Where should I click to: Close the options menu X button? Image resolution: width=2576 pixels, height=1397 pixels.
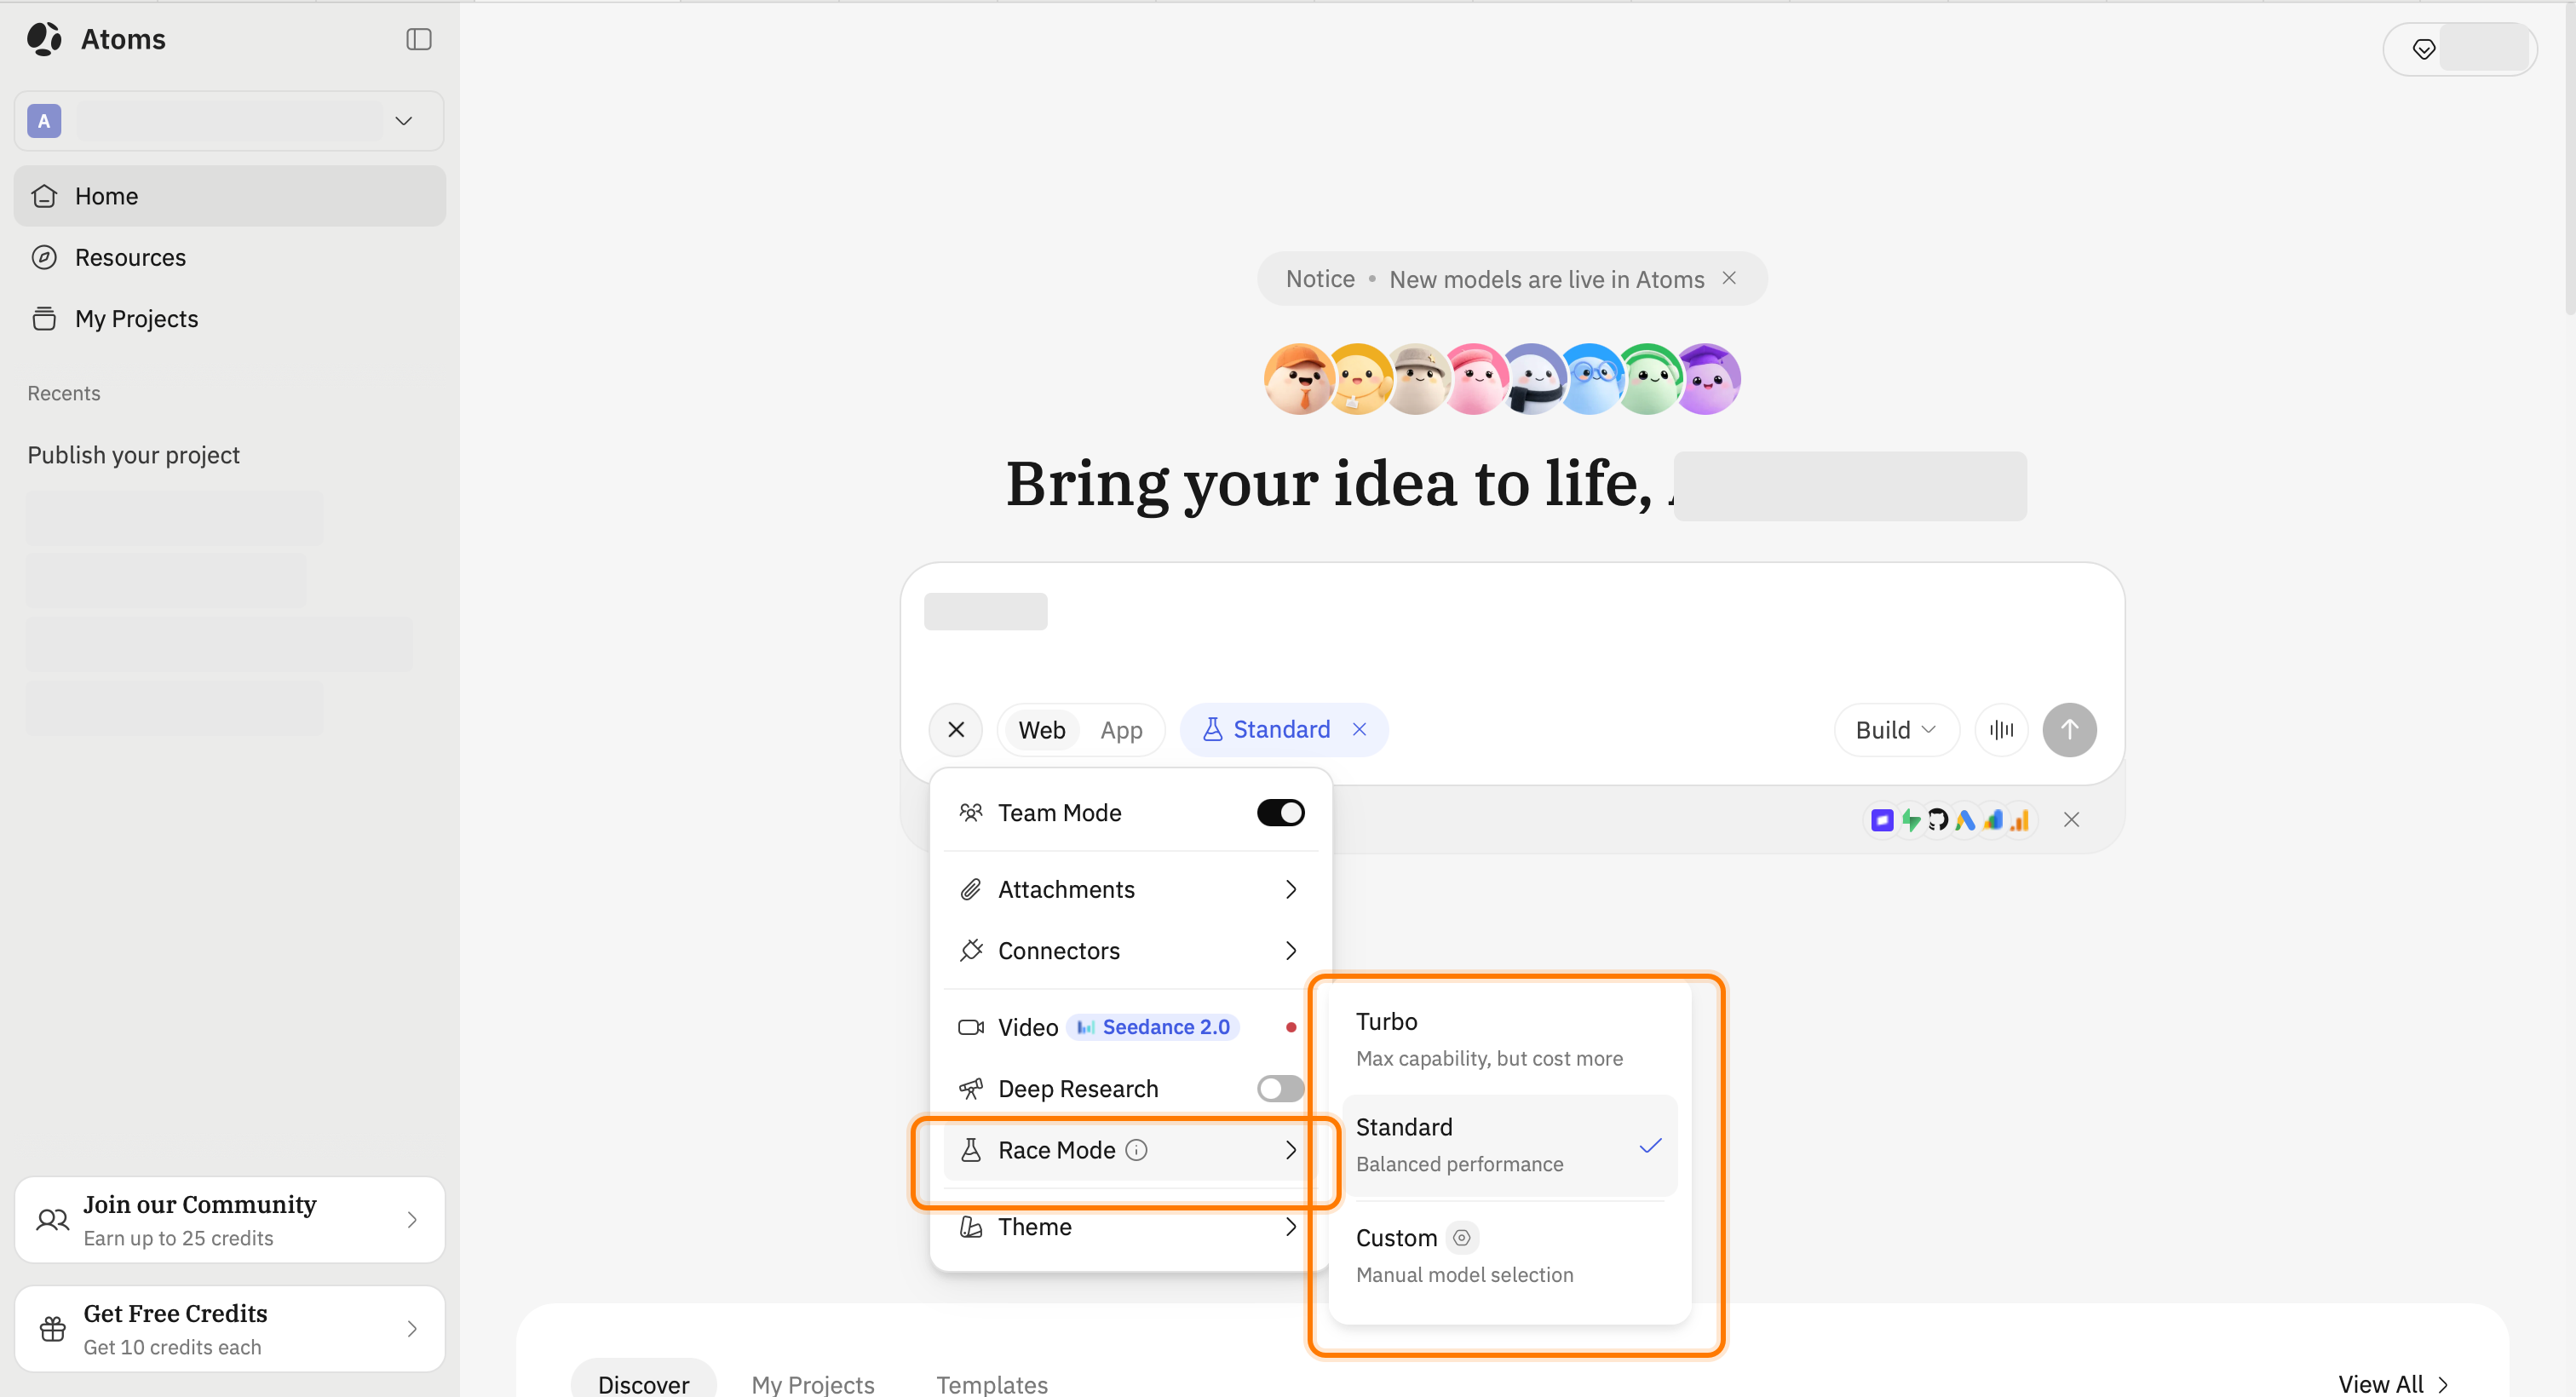click(x=956, y=730)
